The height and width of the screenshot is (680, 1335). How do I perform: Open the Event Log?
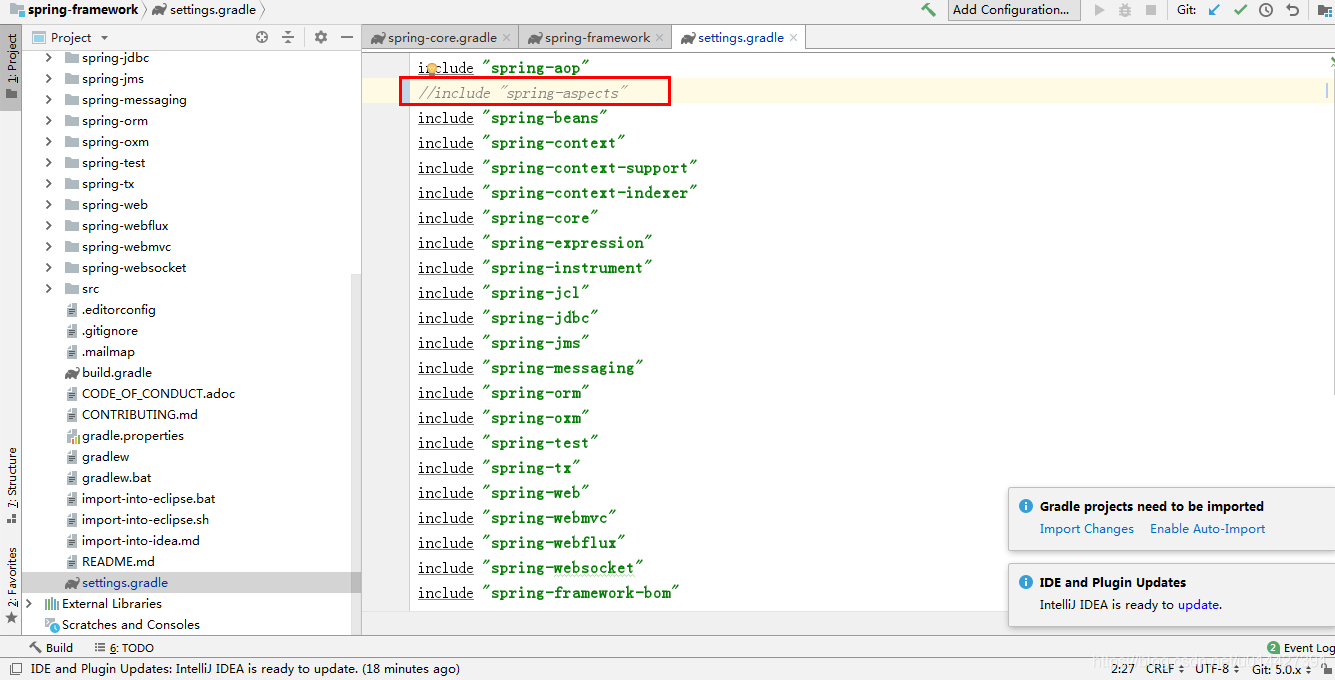click(x=1300, y=648)
